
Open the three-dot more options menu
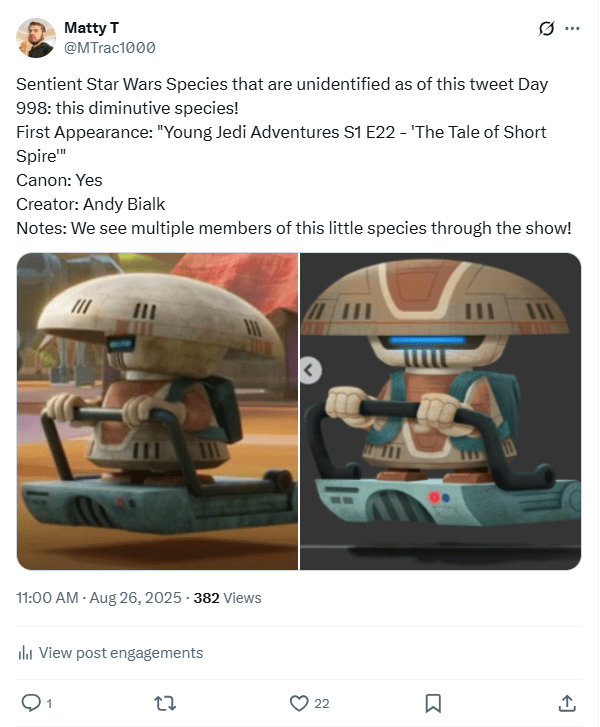coord(572,29)
